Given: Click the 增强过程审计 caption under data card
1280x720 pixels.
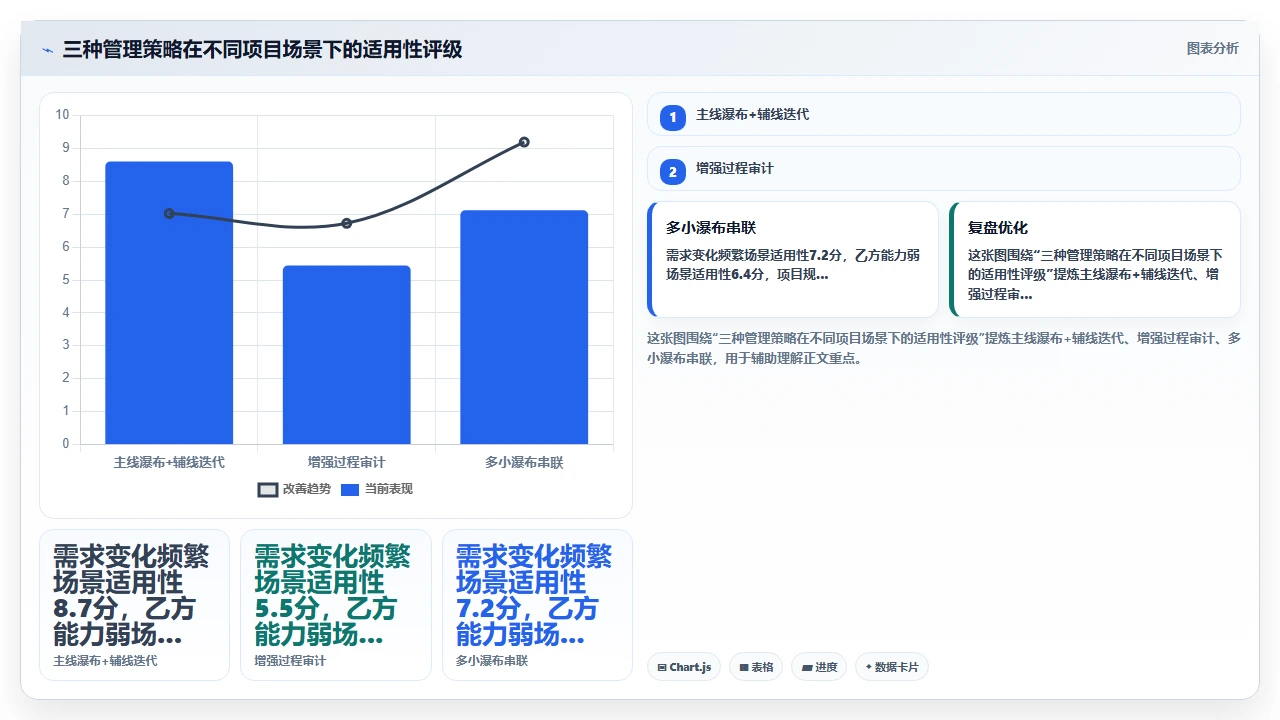Looking at the screenshot, I should coord(290,661).
